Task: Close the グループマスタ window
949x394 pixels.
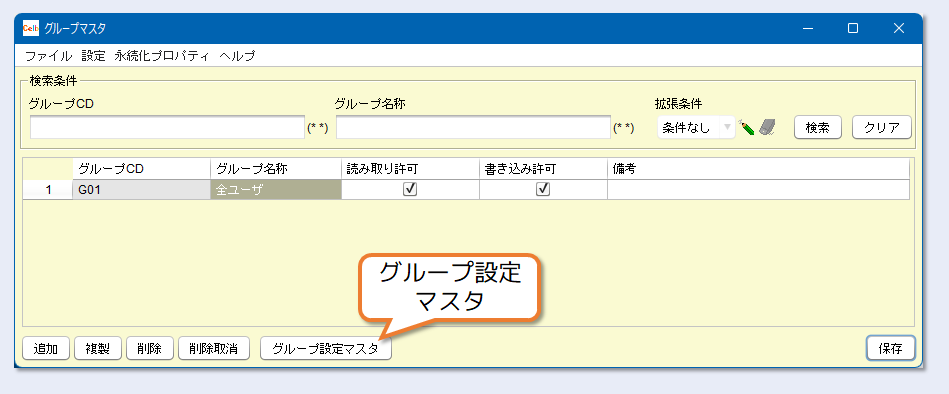Action: pos(899,28)
